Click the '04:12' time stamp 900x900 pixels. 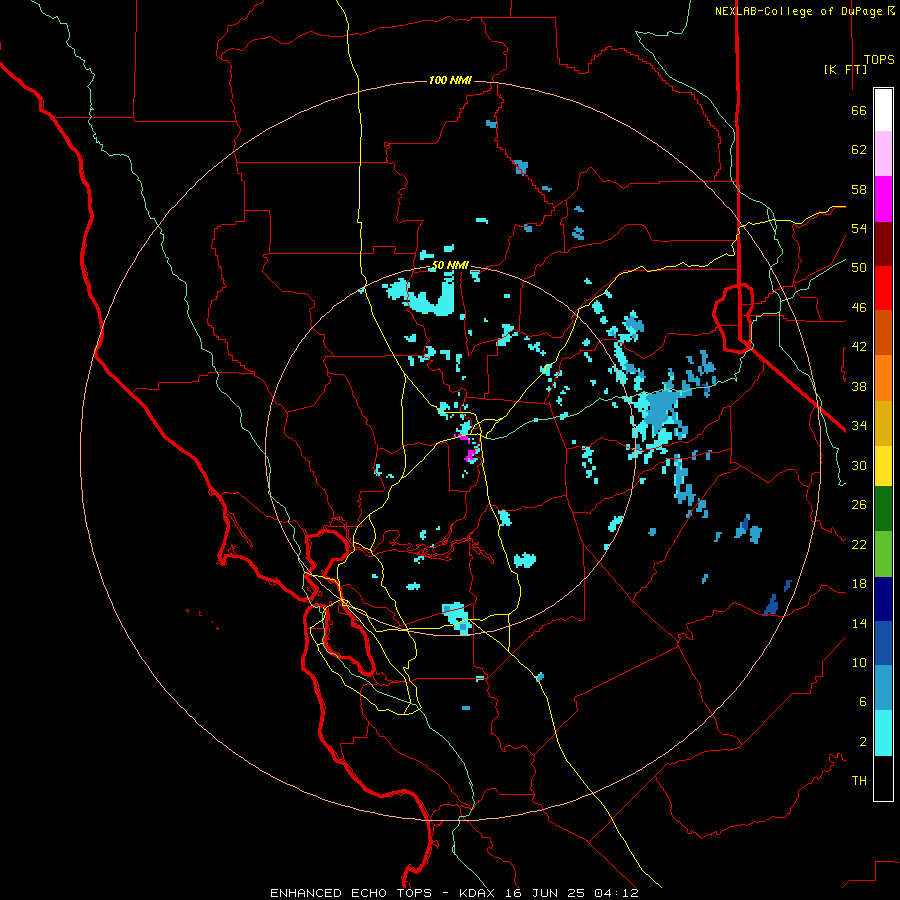click(x=616, y=893)
